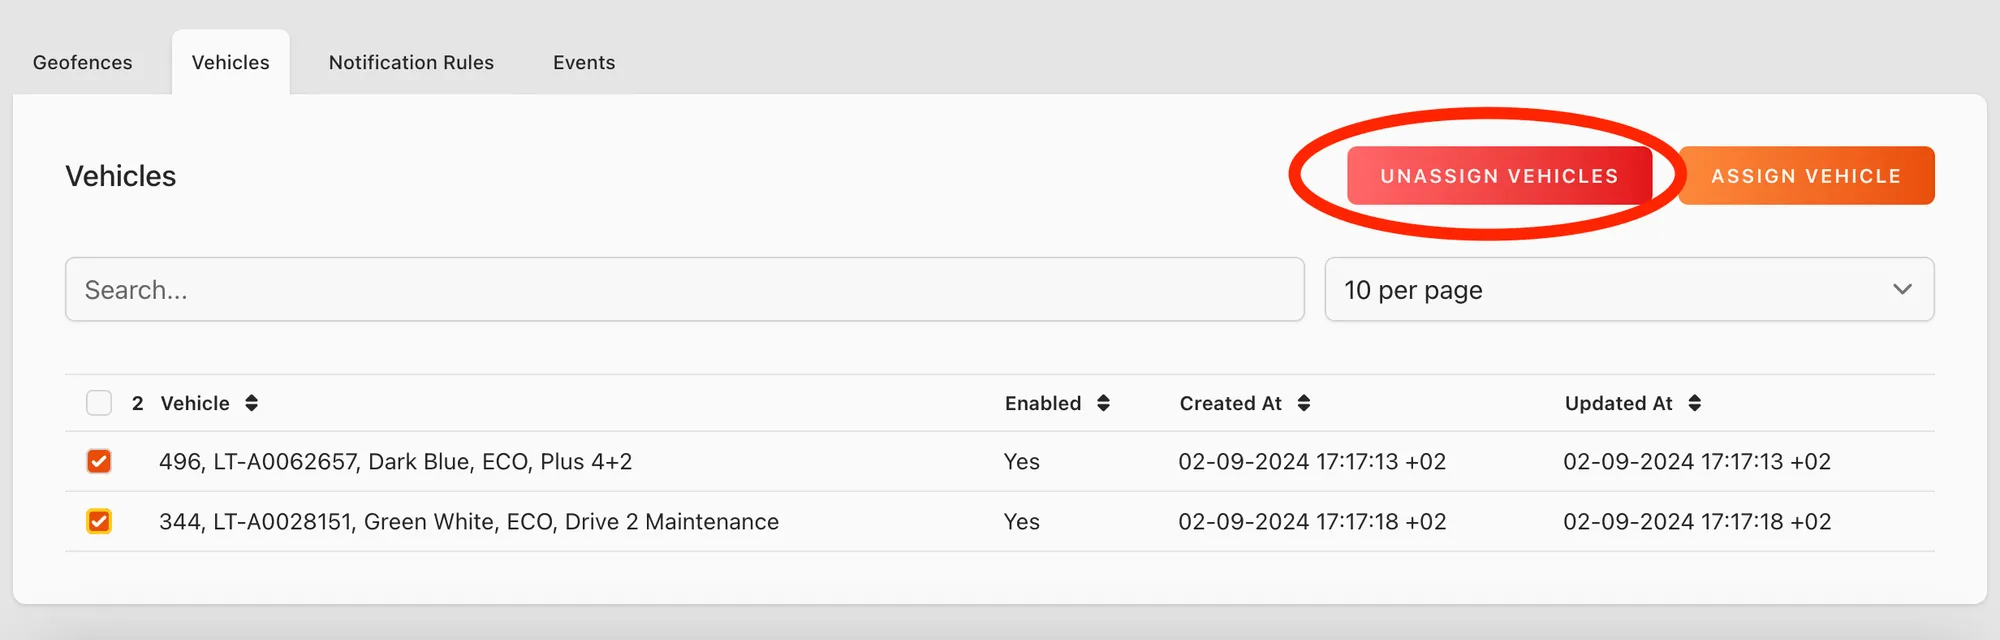This screenshot has width=2000, height=640.
Task: Click Enabled Yes for vehicle 496
Action: point(1022,462)
